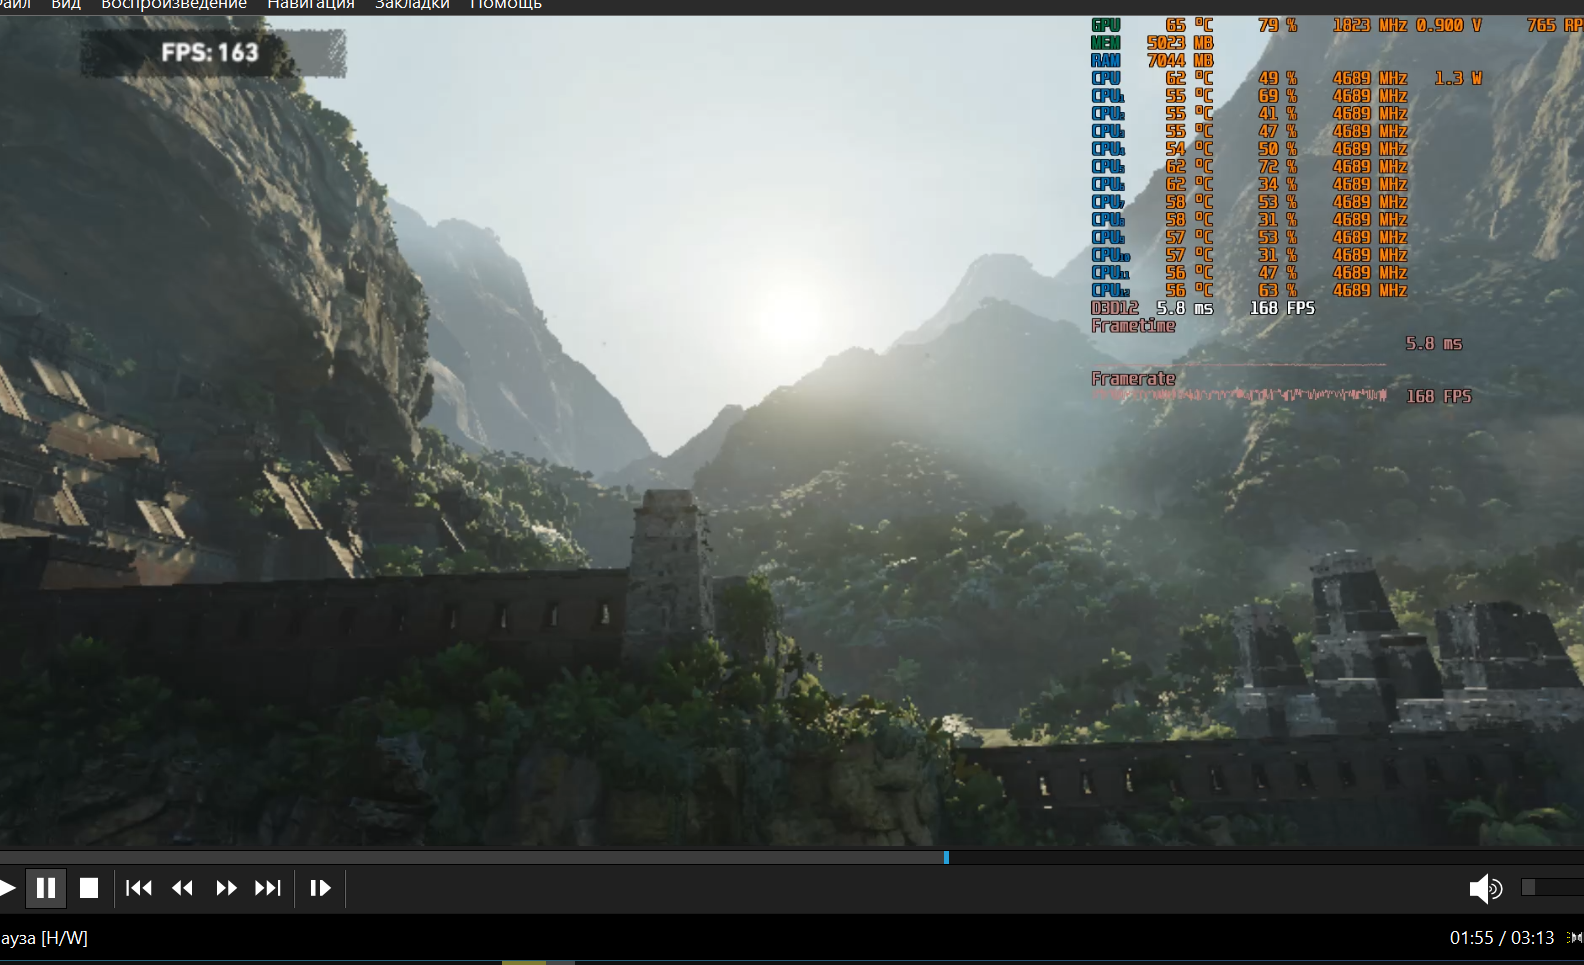Viewport: 1584px width, 965px height.
Task: Click the Stop playback button
Action: pyautogui.click(x=89, y=888)
